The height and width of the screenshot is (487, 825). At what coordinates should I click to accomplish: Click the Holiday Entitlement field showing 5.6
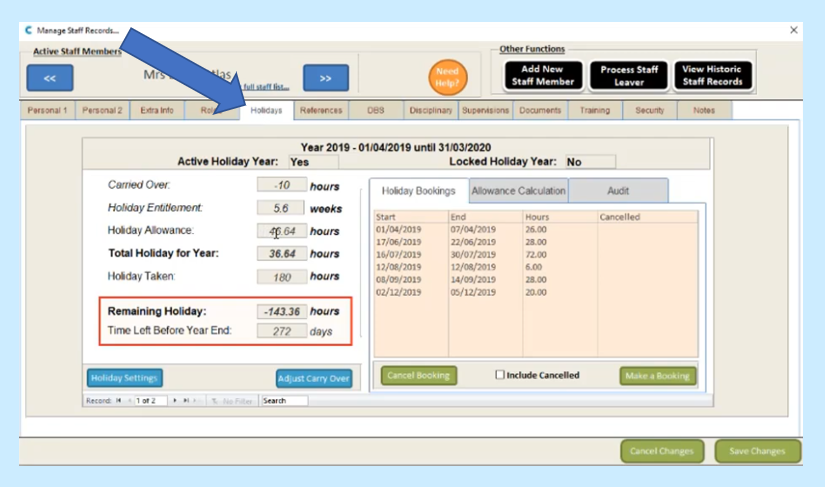280,208
